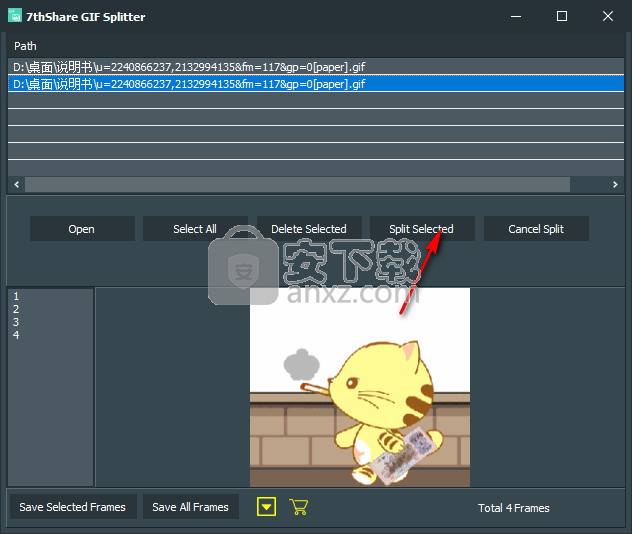
Task: Close the GIF Splitter window
Action: click(x=607, y=16)
